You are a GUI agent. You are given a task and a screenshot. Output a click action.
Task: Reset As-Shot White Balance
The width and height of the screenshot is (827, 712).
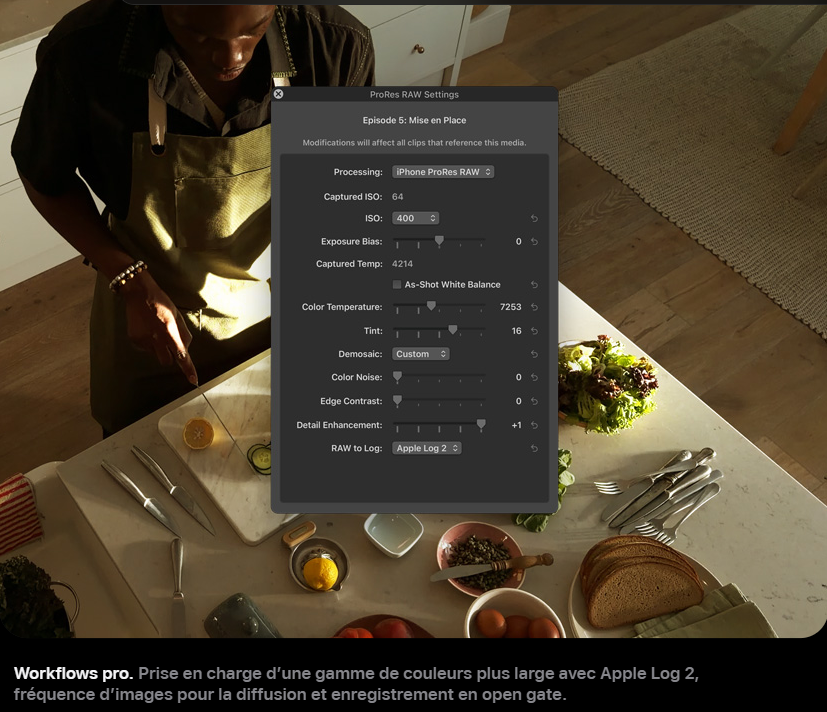[x=534, y=285]
